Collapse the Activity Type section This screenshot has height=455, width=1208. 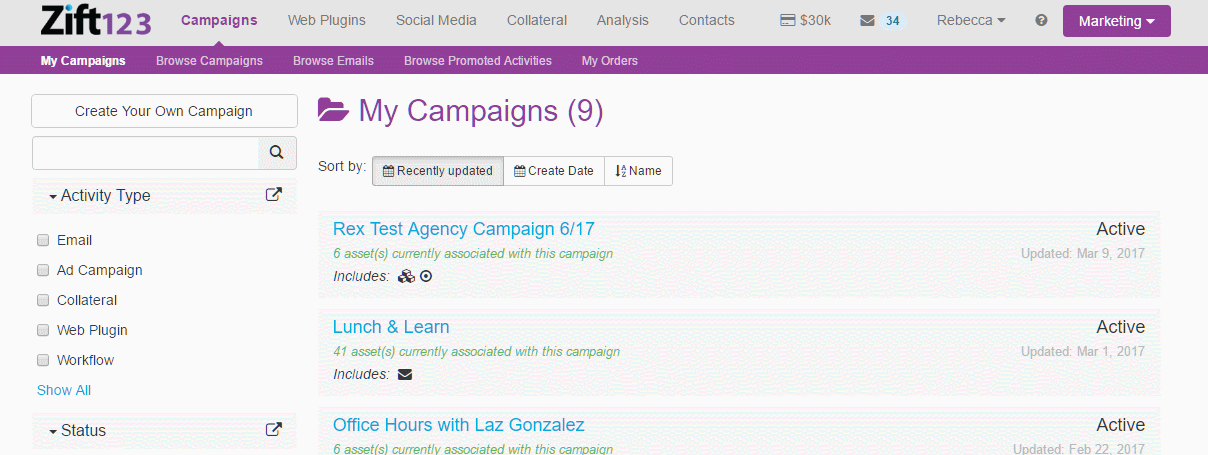(x=99, y=196)
